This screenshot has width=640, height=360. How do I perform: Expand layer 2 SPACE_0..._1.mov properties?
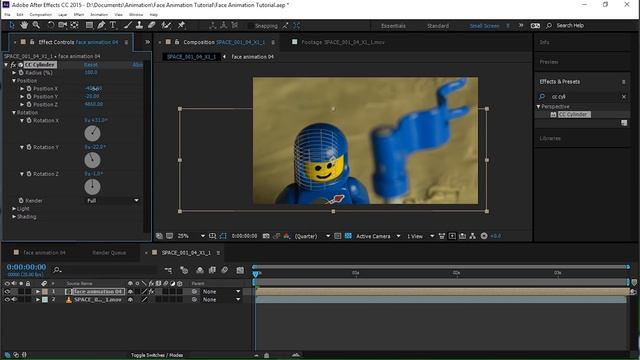point(38,300)
